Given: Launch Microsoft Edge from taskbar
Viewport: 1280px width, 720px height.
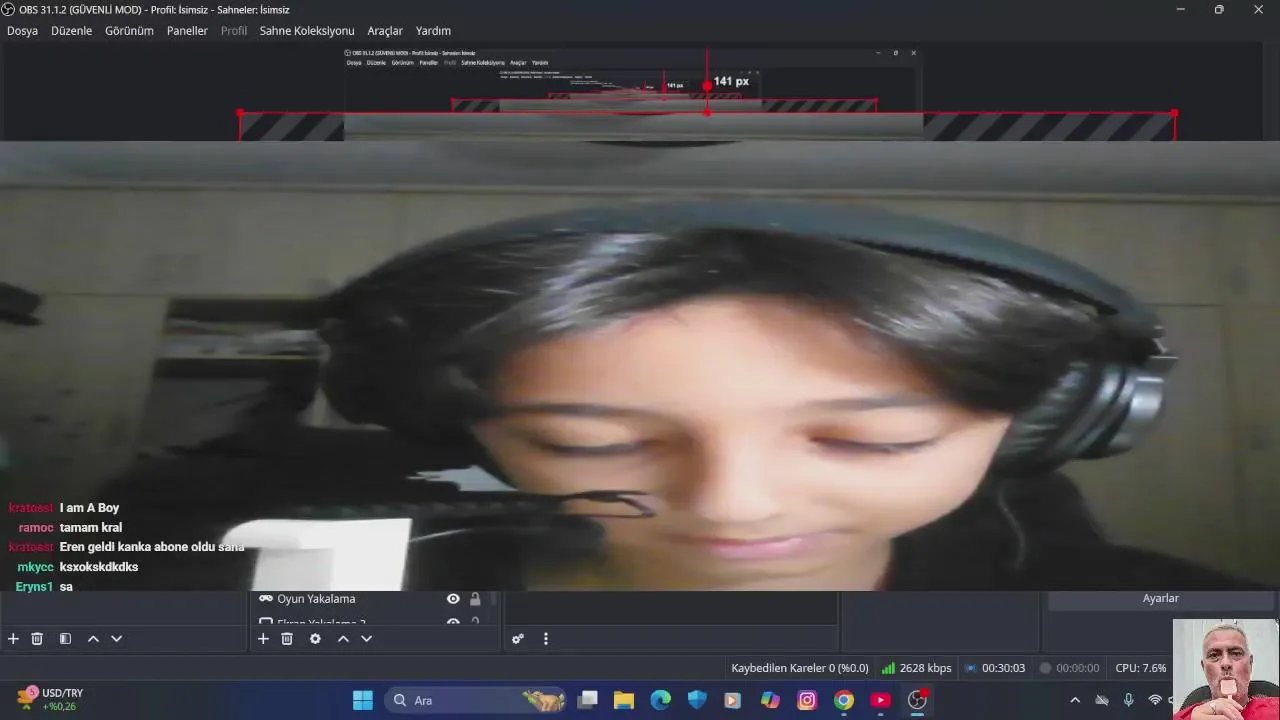Looking at the screenshot, I should click(661, 700).
